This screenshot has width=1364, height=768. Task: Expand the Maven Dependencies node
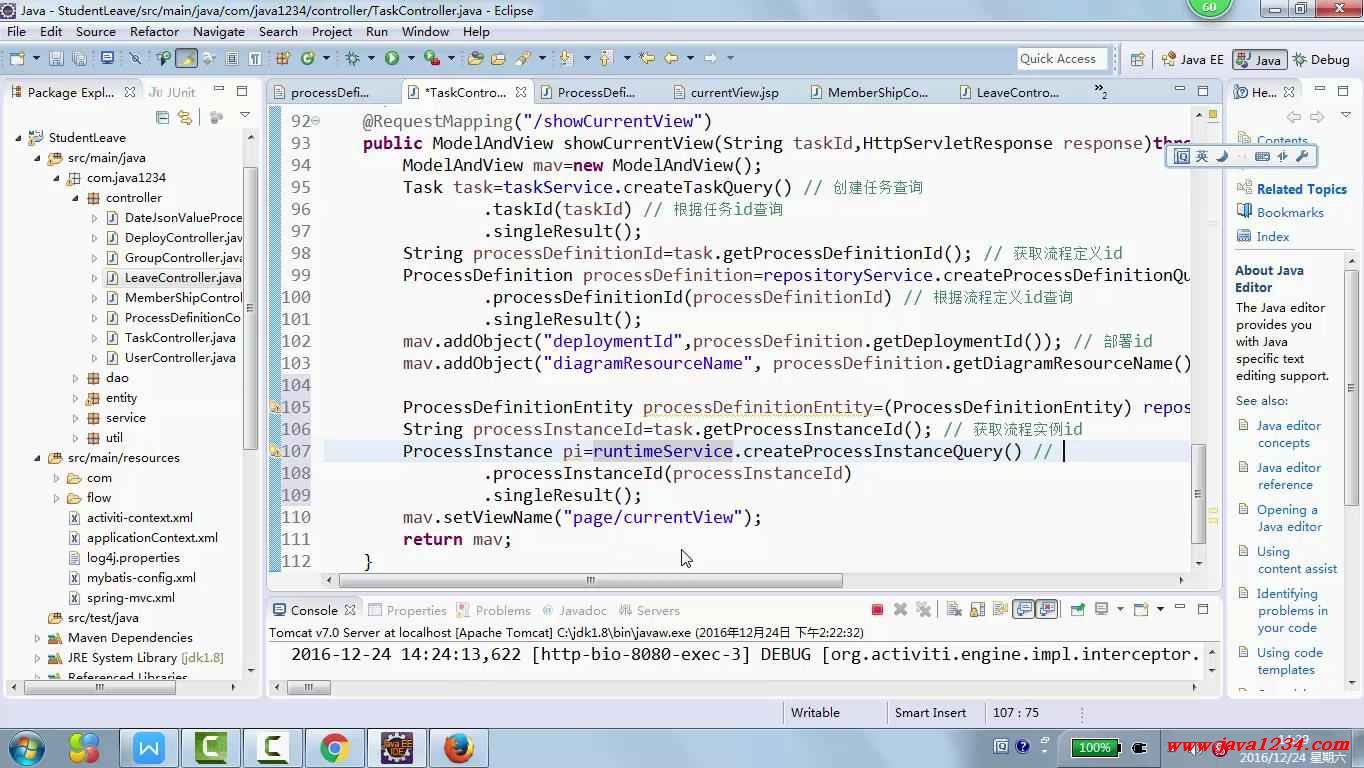(x=37, y=638)
